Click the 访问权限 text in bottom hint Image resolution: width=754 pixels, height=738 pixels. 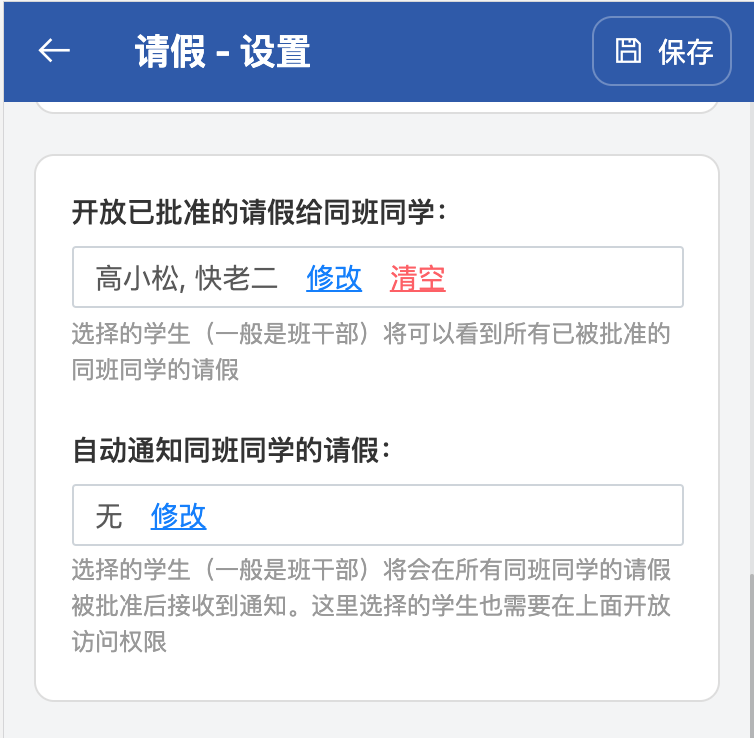click(119, 641)
